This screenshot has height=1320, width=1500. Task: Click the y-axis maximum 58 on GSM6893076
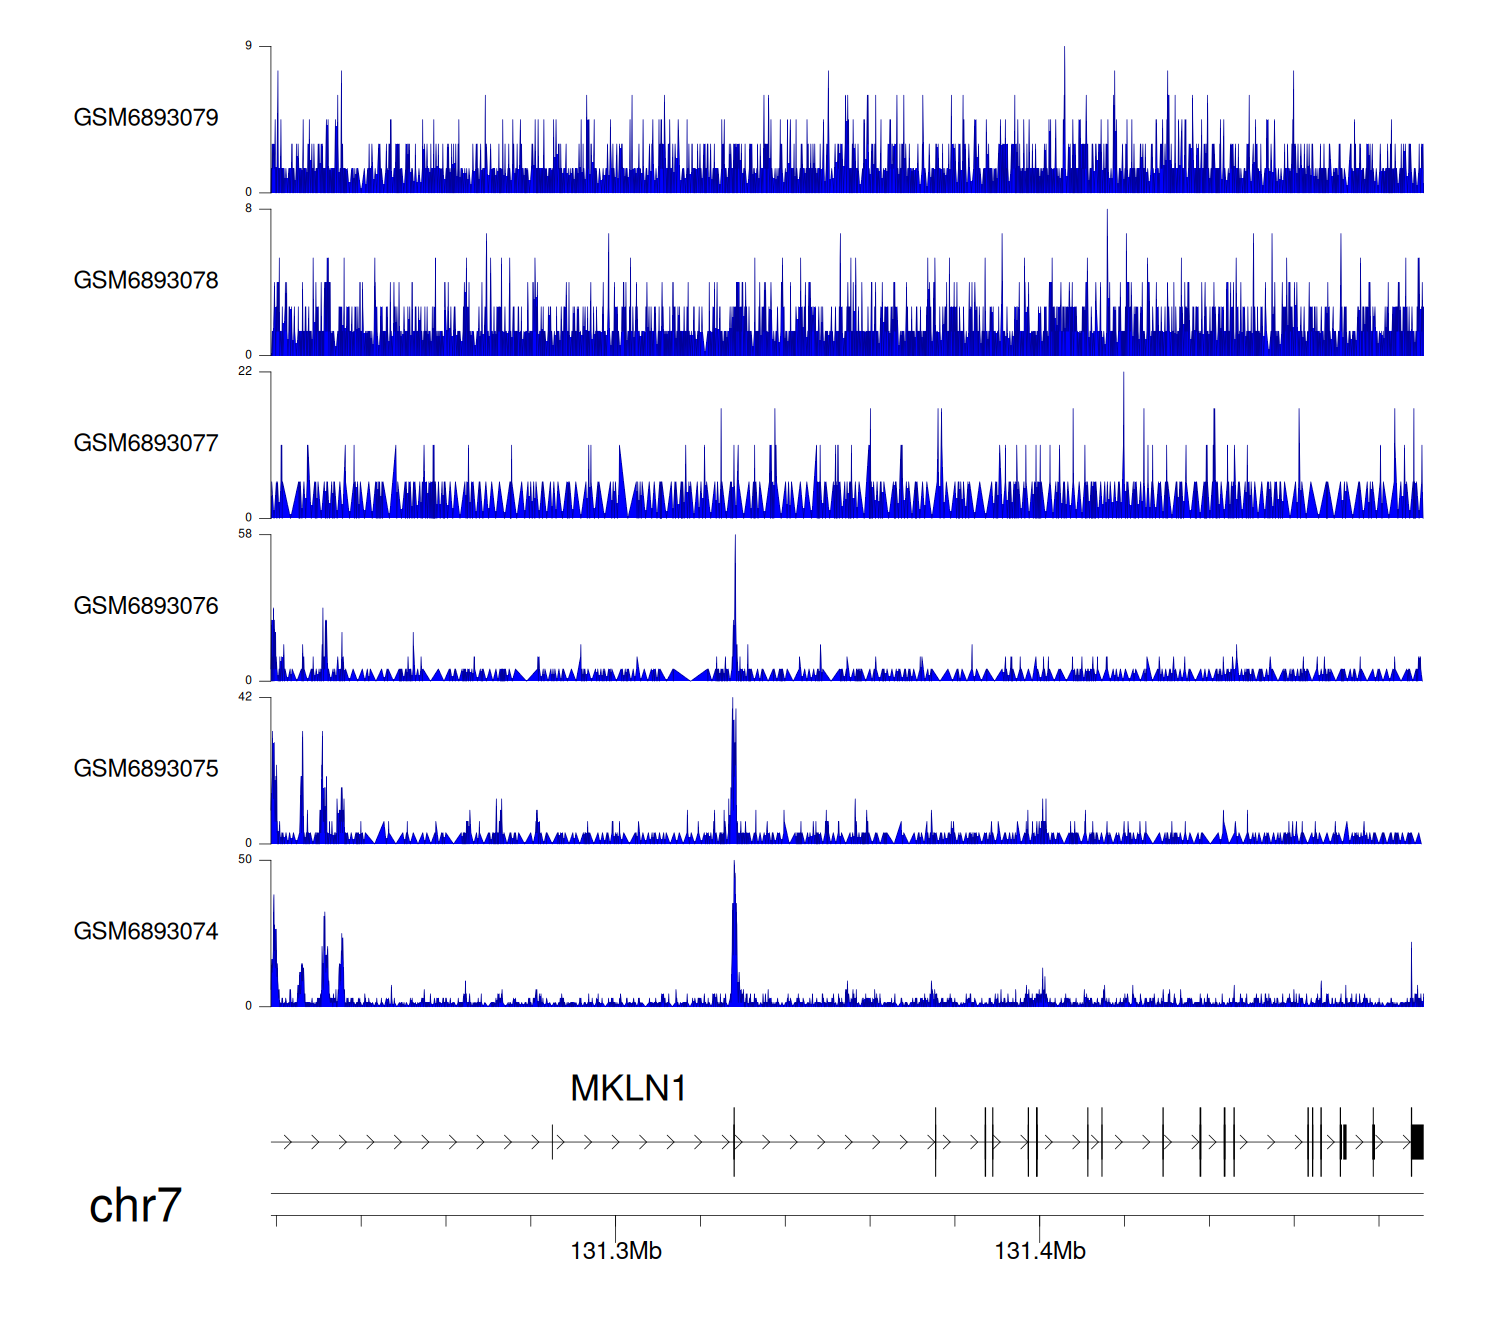click(245, 534)
